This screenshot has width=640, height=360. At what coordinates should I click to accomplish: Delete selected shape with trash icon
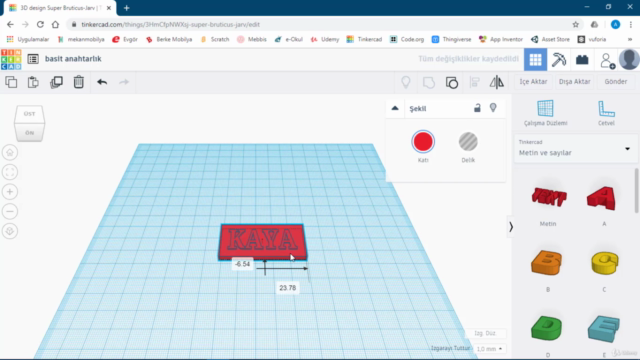pyautogui.click(x=78, y=82)
